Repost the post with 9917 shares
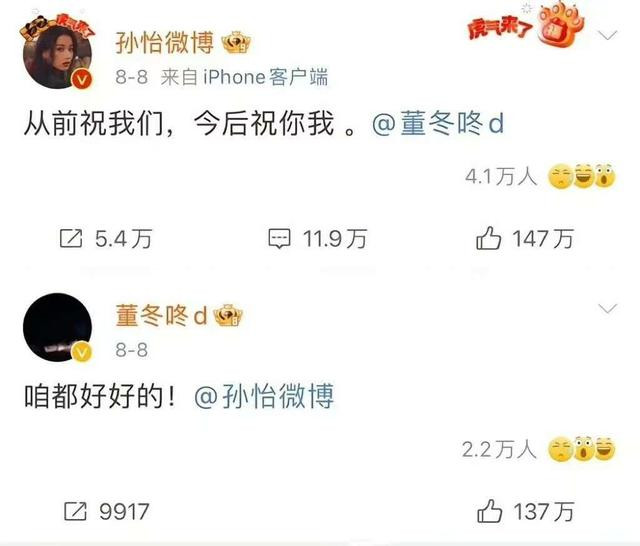The width and height of the screenshot is (640, 546). (76, 511)
